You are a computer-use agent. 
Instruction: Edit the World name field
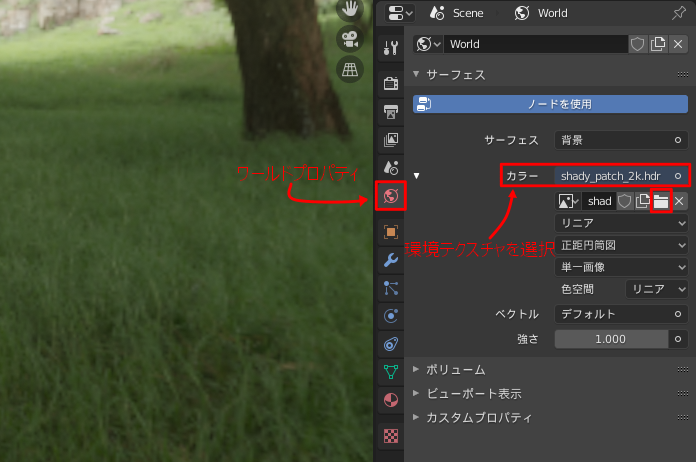536,44
